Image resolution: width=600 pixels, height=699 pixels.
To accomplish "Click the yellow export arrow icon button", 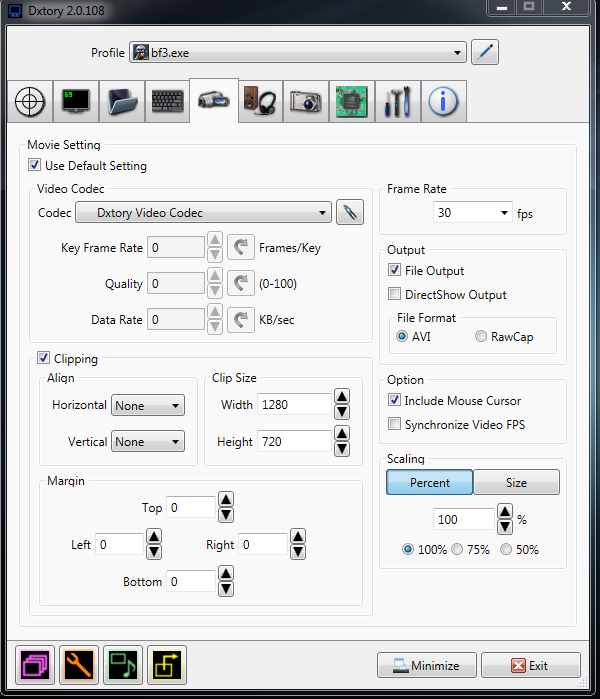I will click(167, 665).
